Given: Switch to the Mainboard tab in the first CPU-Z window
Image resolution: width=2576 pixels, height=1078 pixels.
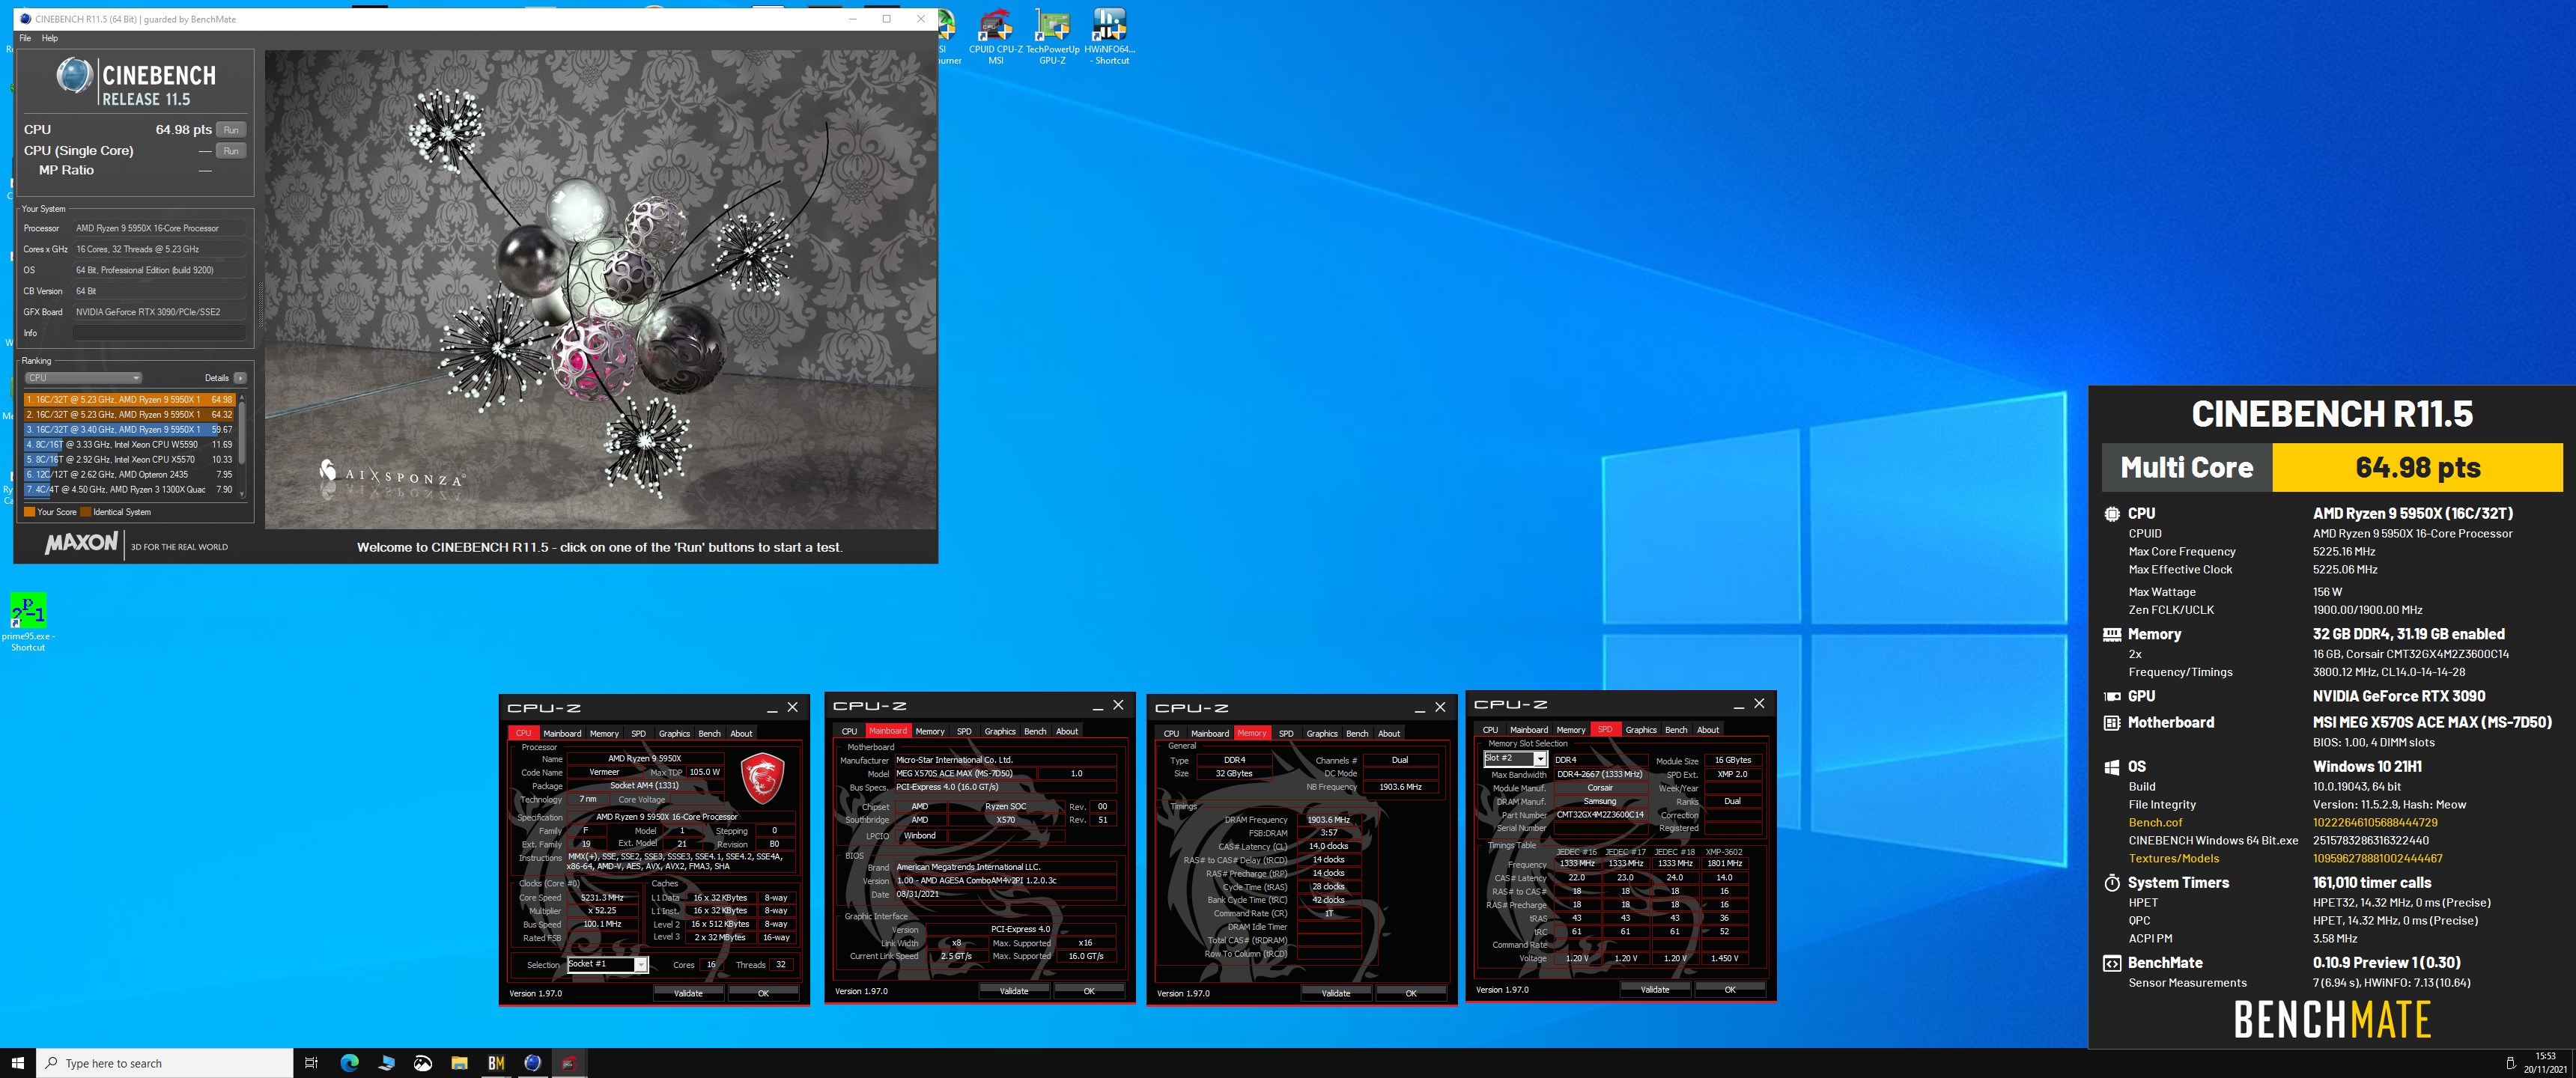Looking at the screenshot, I should pos(562,733).
